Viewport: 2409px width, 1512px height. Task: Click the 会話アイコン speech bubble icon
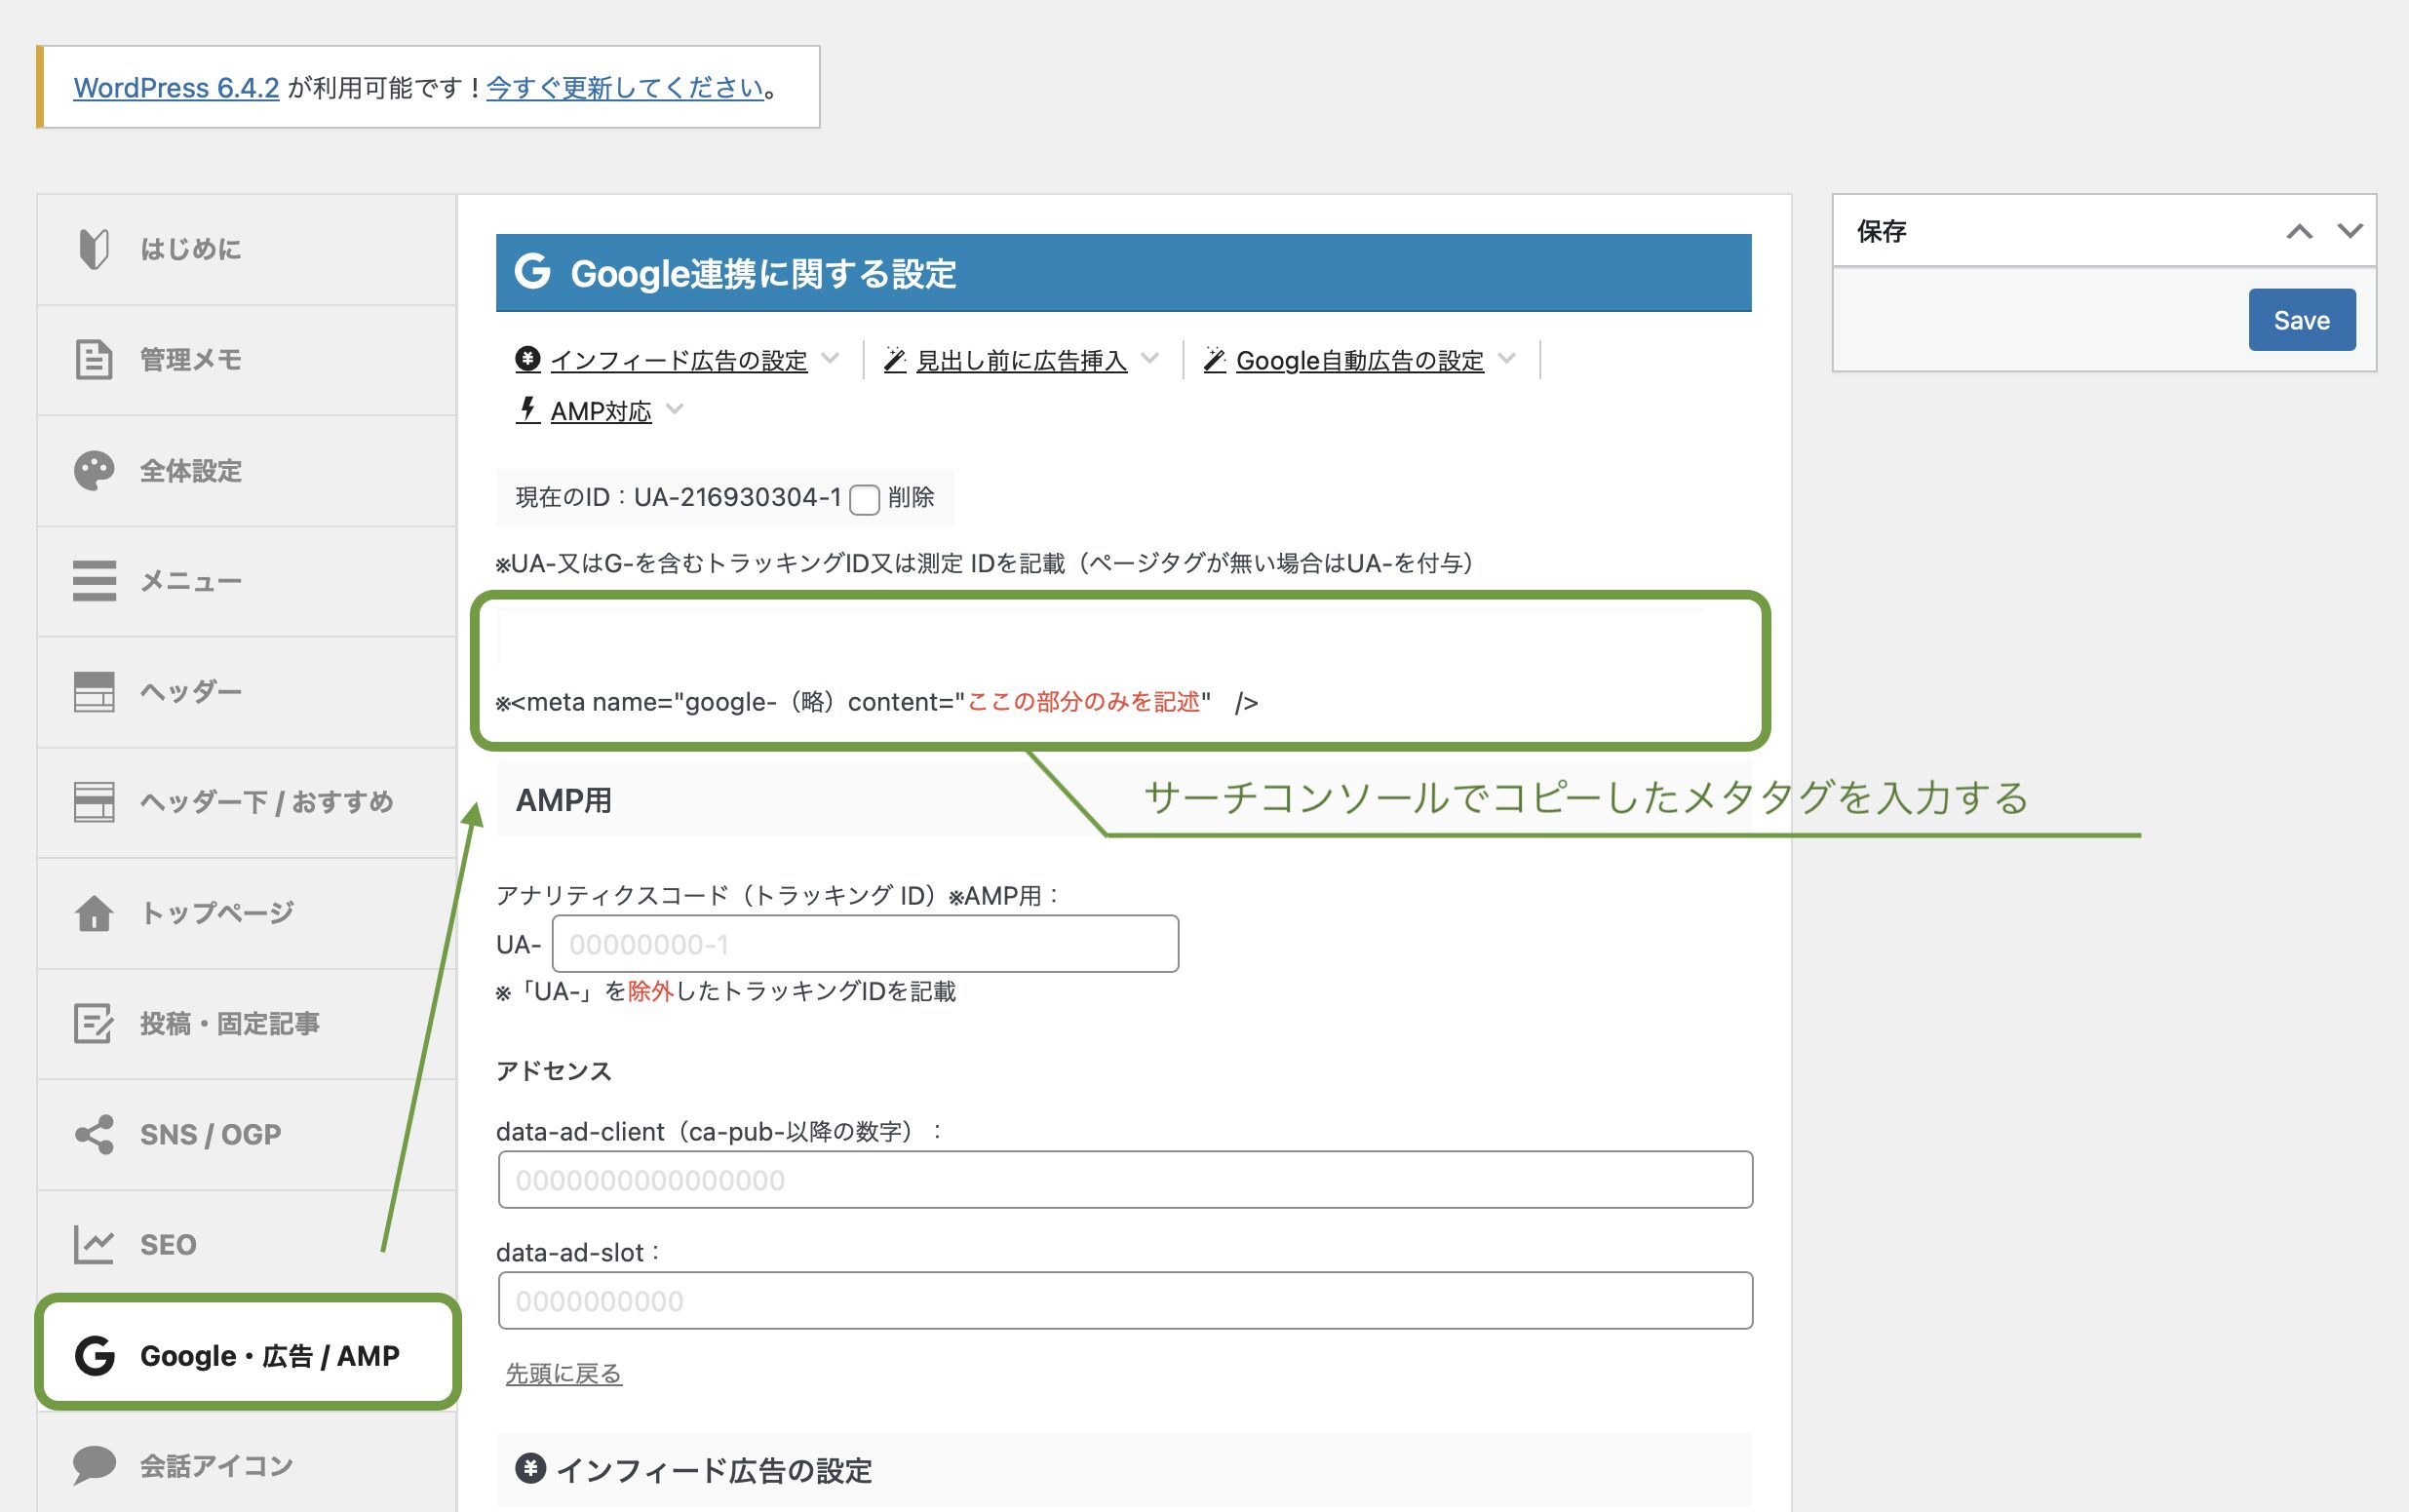[x=94, y=1466]
